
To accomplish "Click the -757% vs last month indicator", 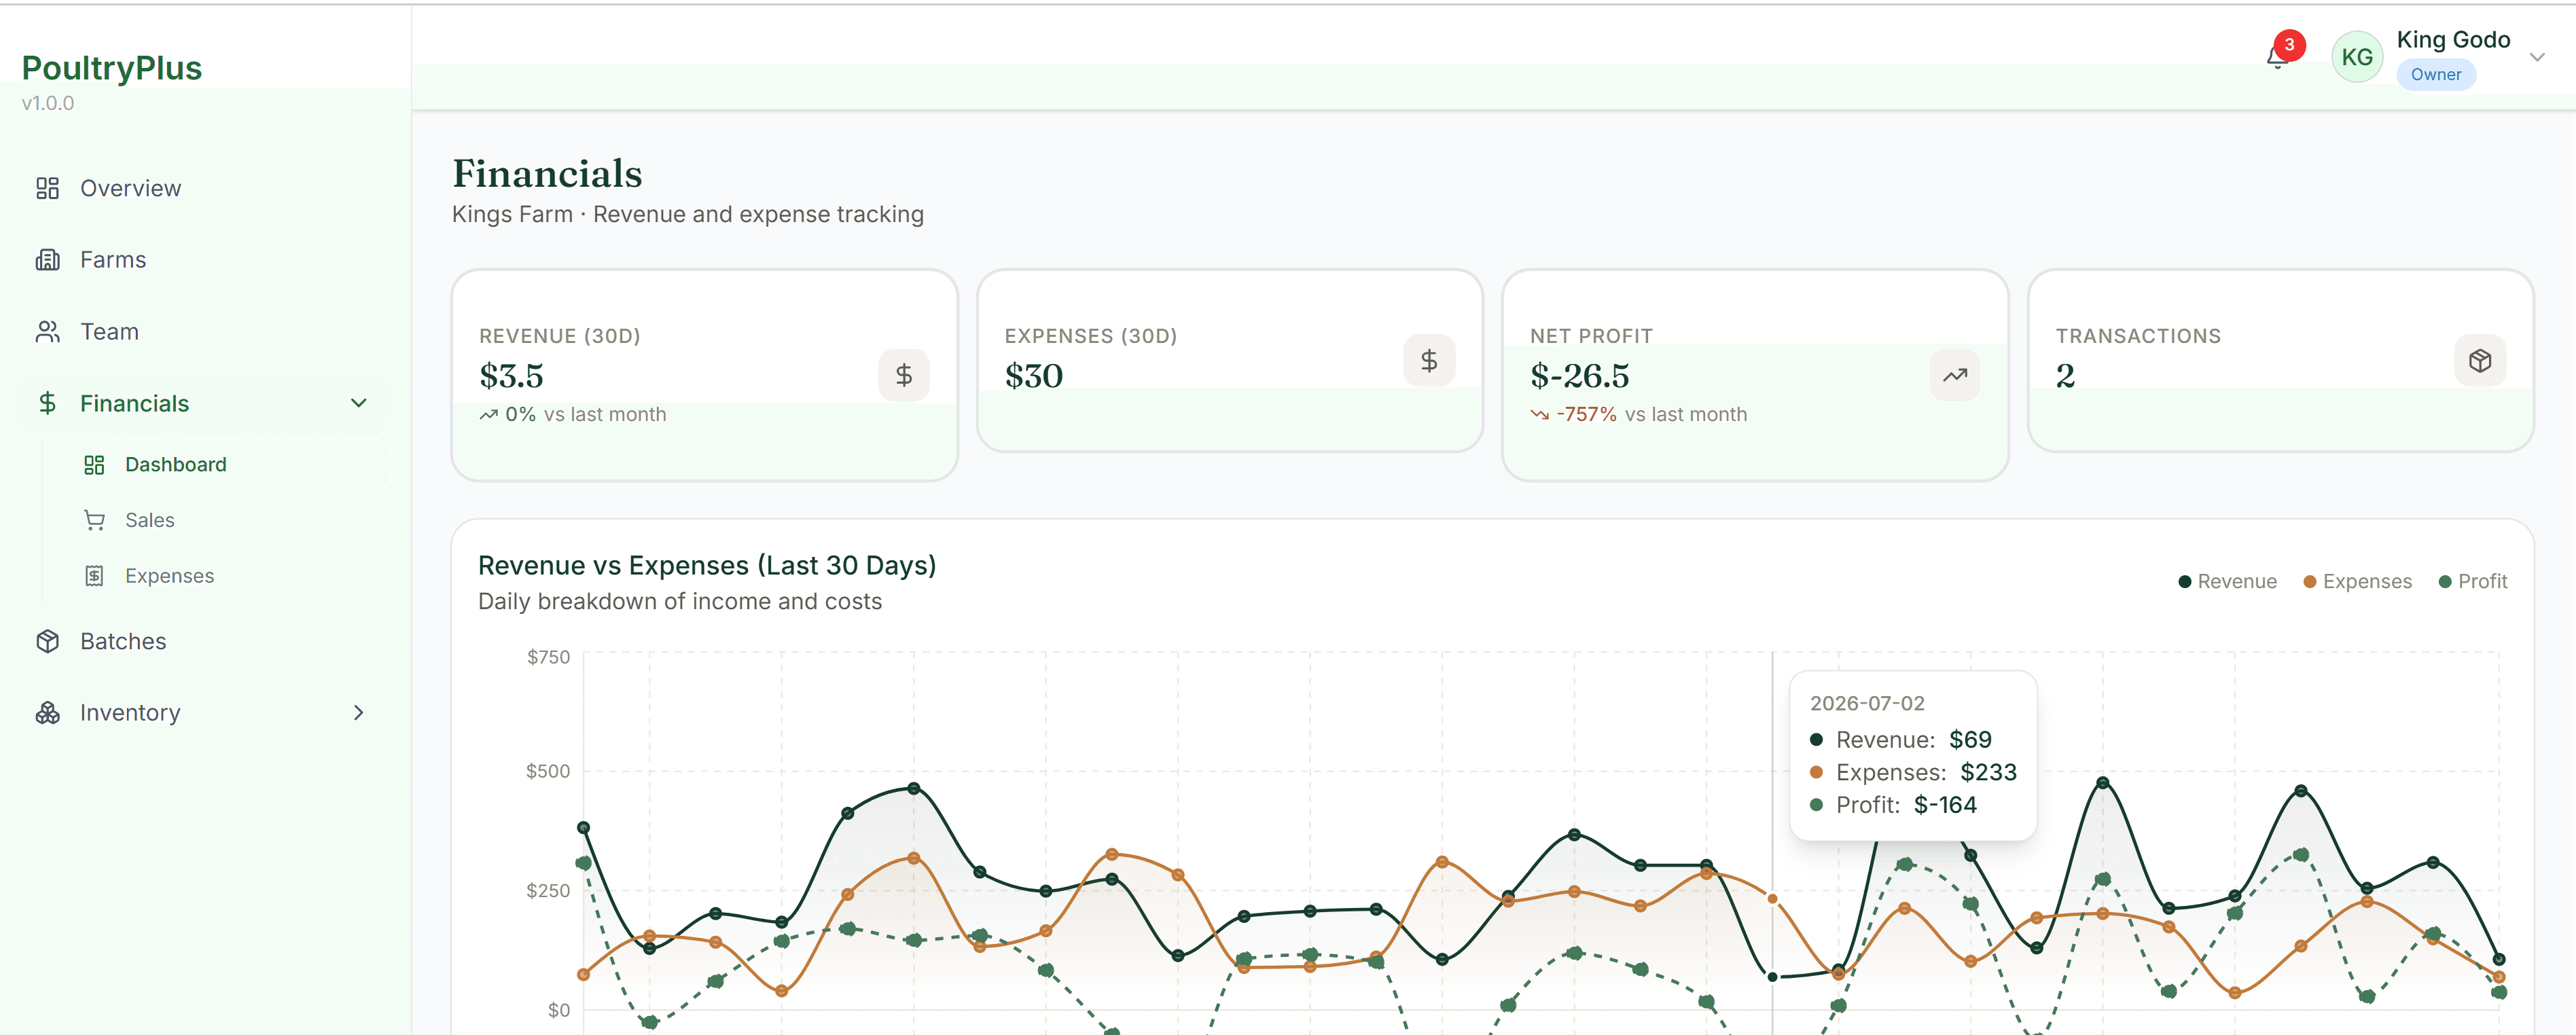I will [x=1638, y=415].
